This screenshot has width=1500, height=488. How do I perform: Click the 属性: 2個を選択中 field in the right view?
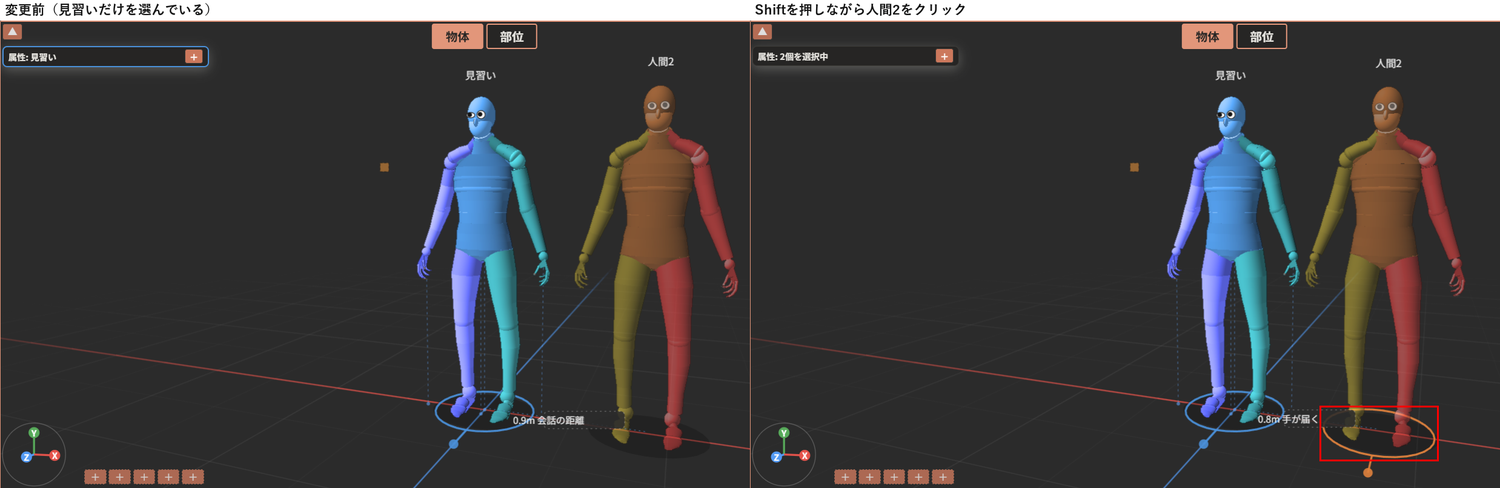click(x=855, y=57)
